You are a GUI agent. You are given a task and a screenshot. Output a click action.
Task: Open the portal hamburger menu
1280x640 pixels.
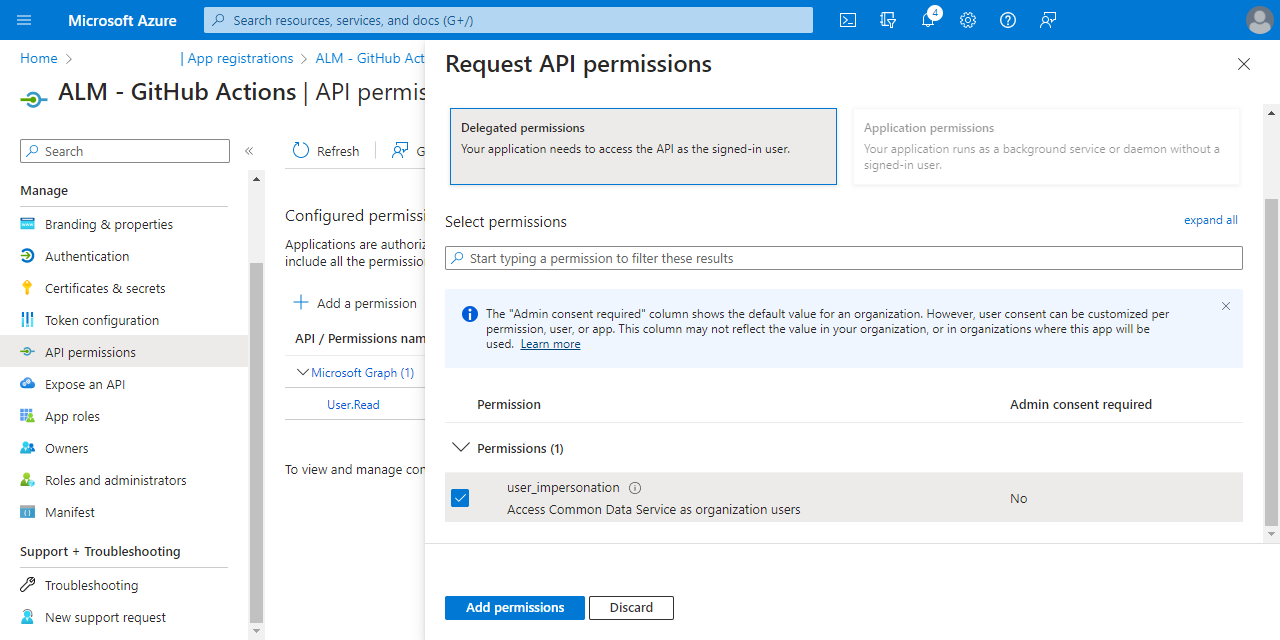[x=24, y=20]
